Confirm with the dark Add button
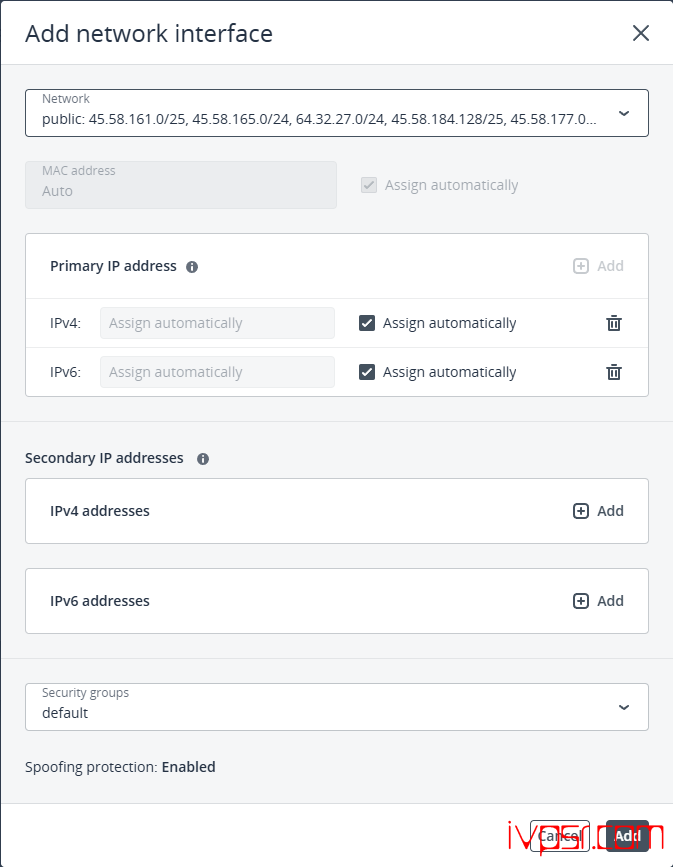 (627, 835)
